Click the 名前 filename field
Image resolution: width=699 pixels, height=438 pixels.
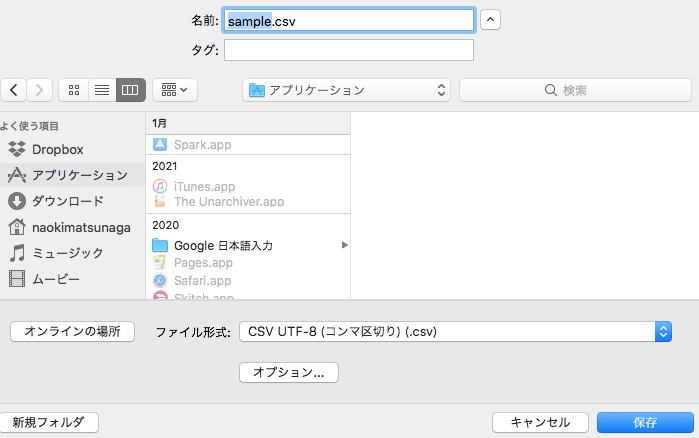tap(349, 20)
